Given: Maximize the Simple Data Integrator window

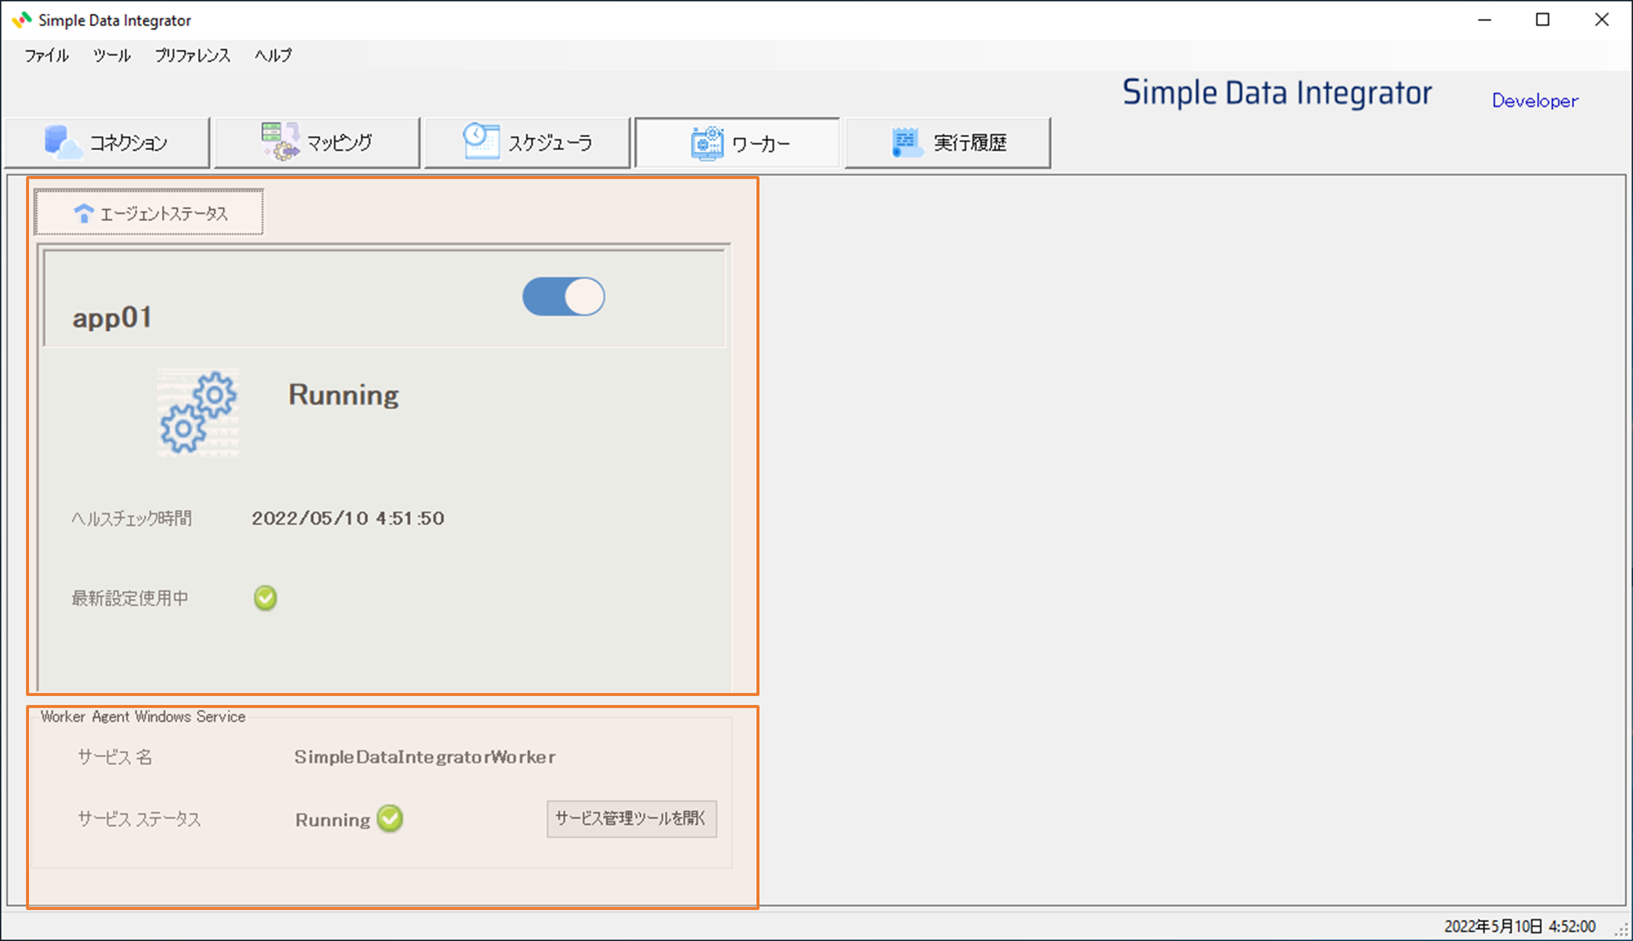Looking at the screenshot, I should 1543,20.
